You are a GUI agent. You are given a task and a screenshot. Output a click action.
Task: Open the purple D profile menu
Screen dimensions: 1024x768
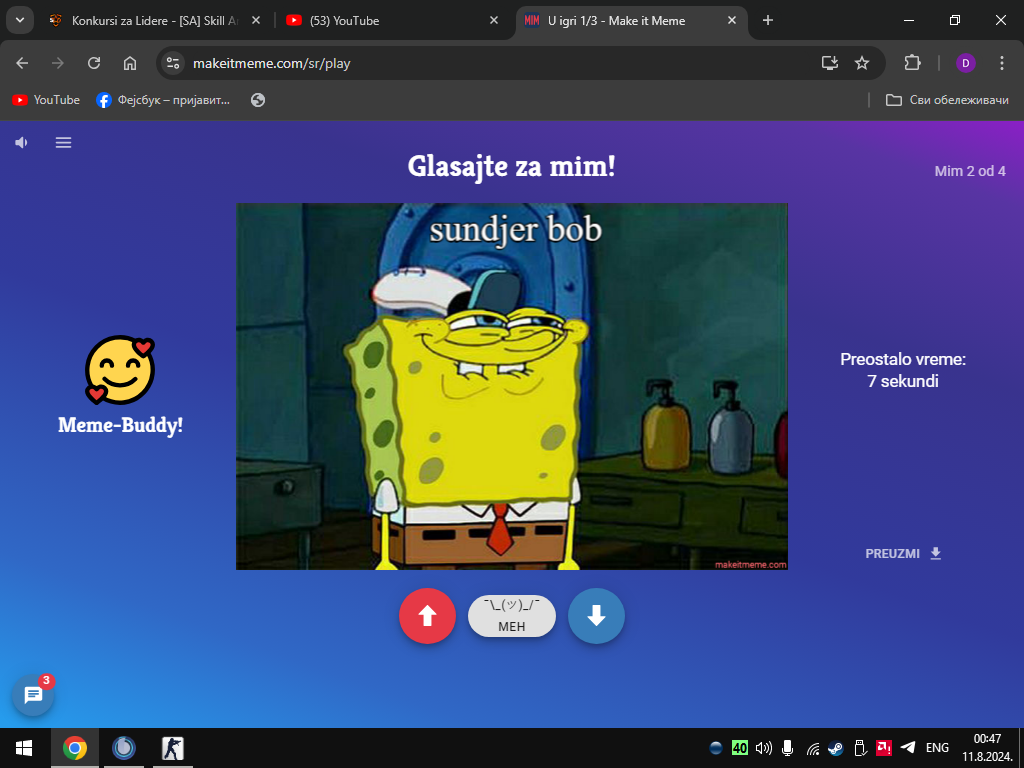pyautogui.click(x=966, y=63)
